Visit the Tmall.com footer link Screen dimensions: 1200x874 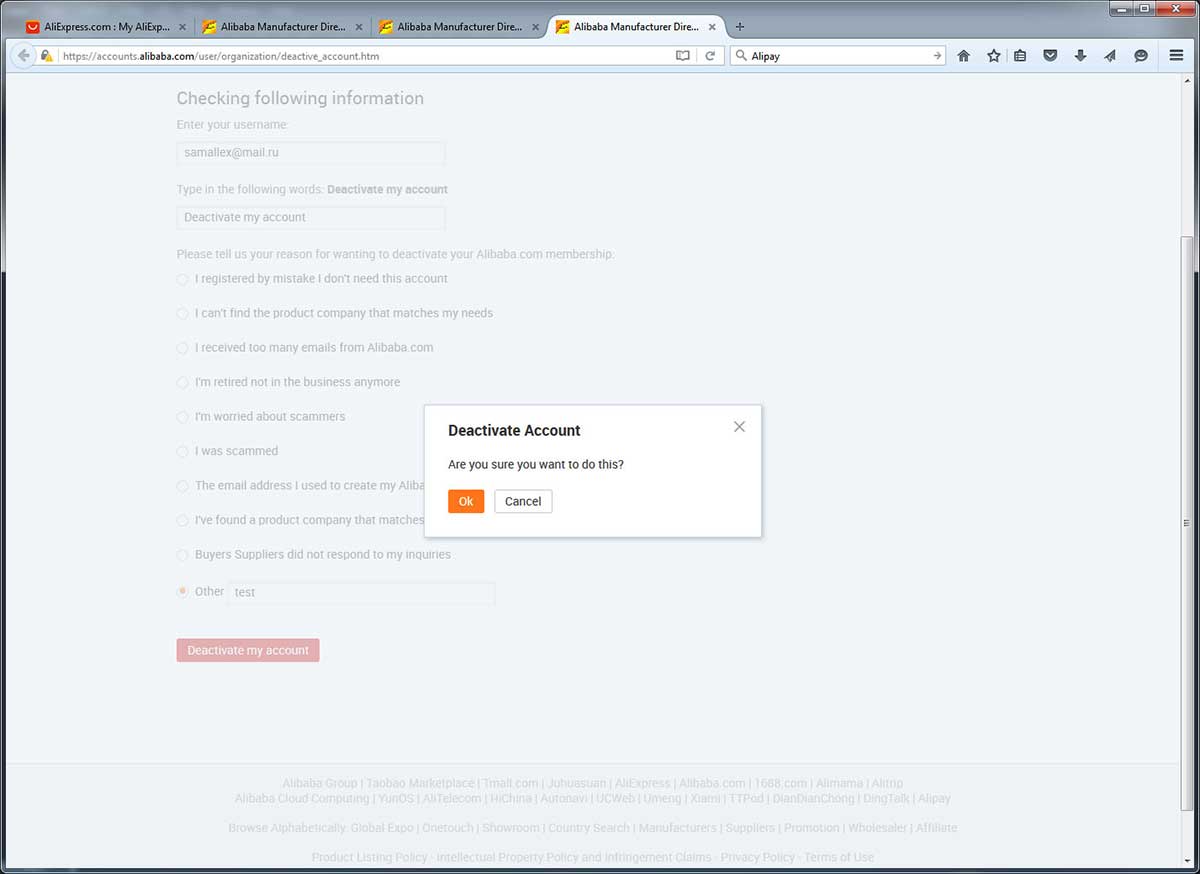[511, 783]
